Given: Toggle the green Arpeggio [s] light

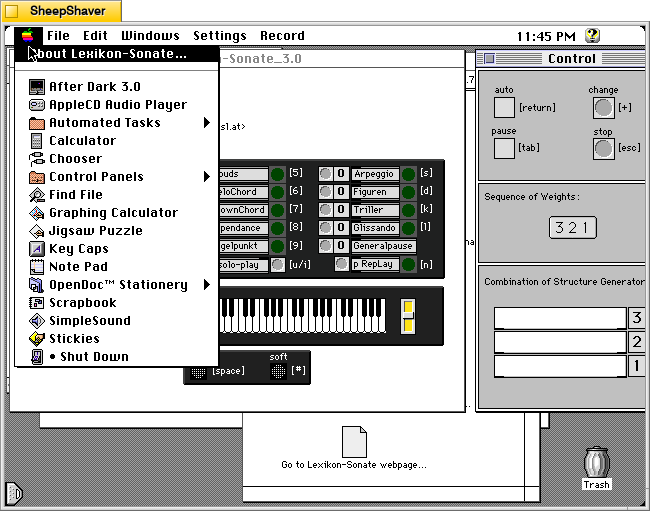Looking at the screenshot, I should tap(408, 174).
